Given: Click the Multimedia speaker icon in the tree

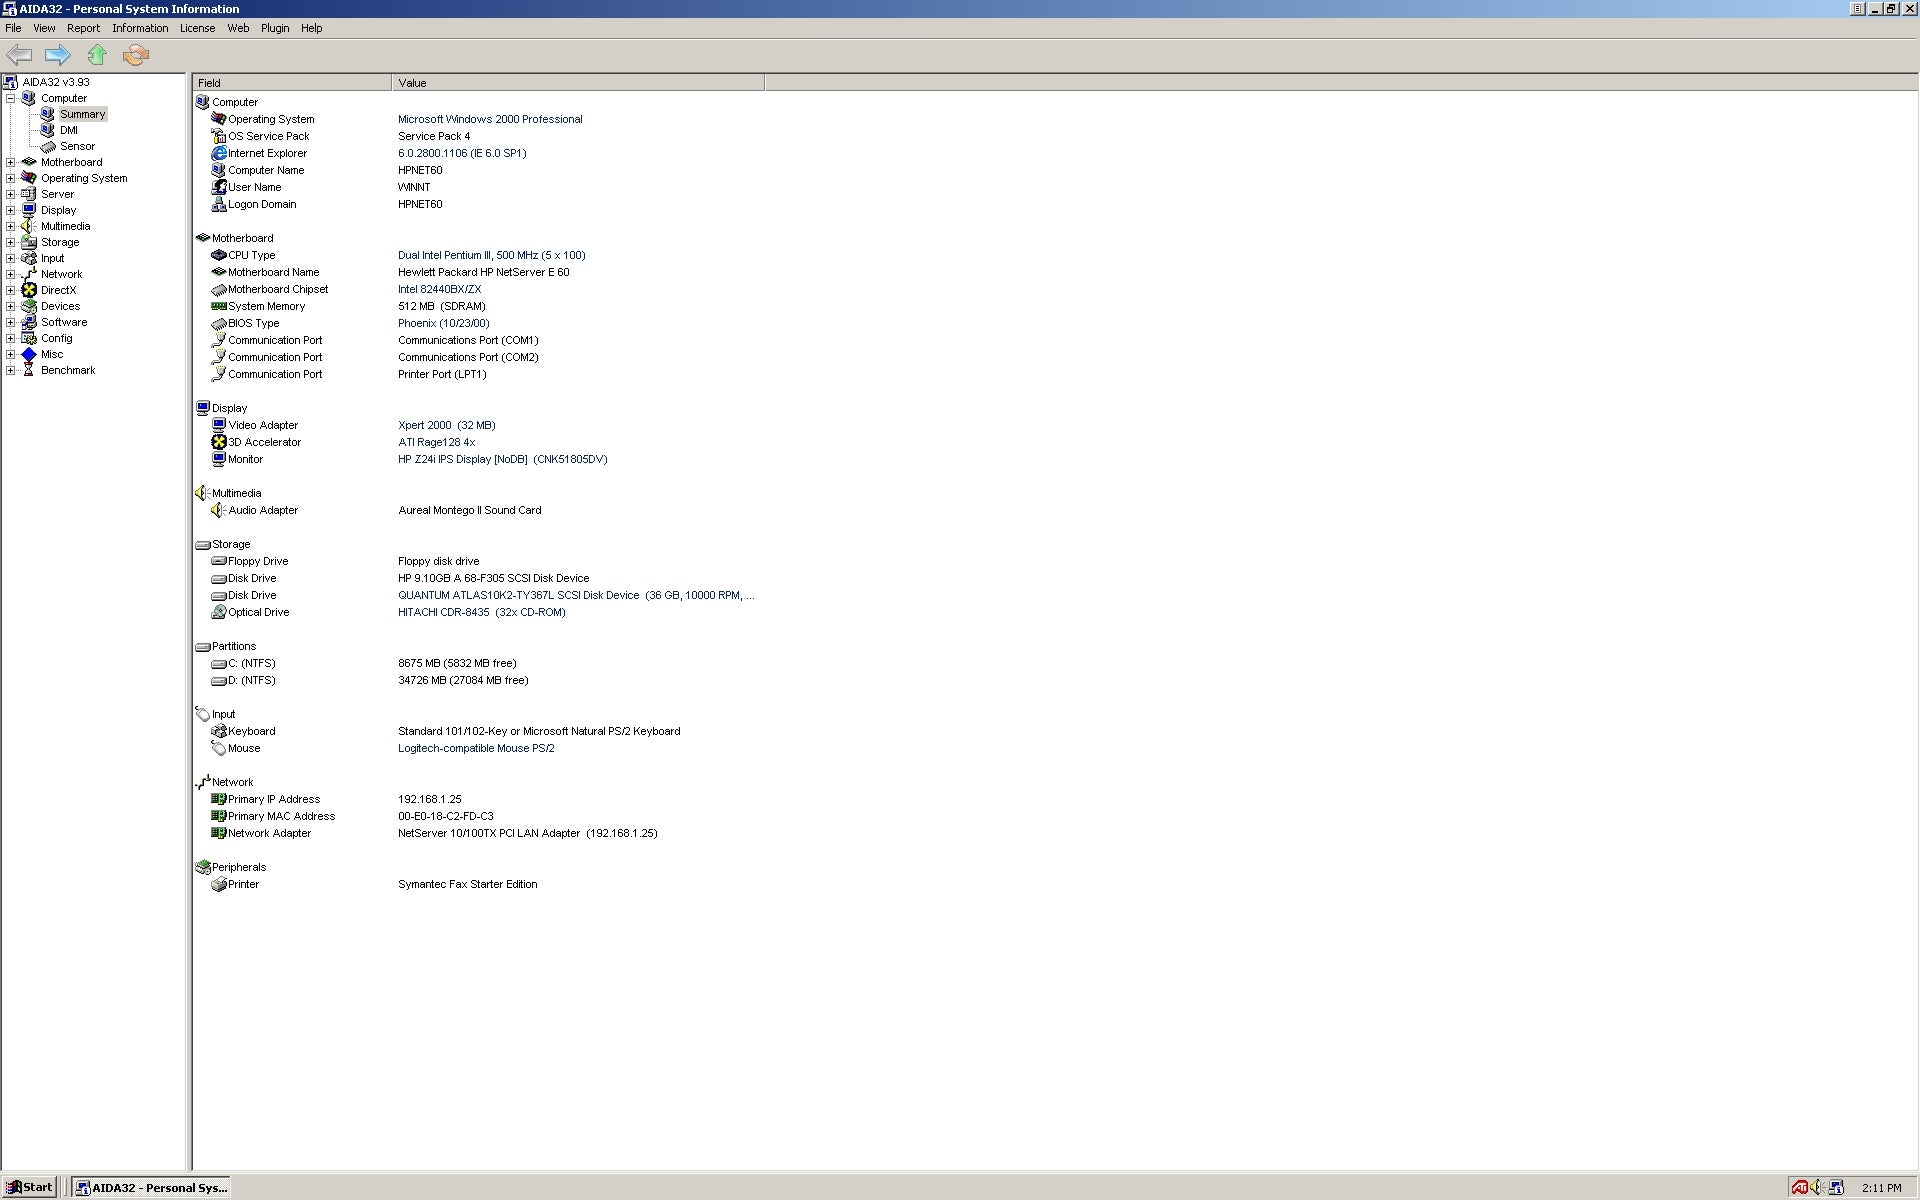Looking at the screenshot, I should click(29, 226).
